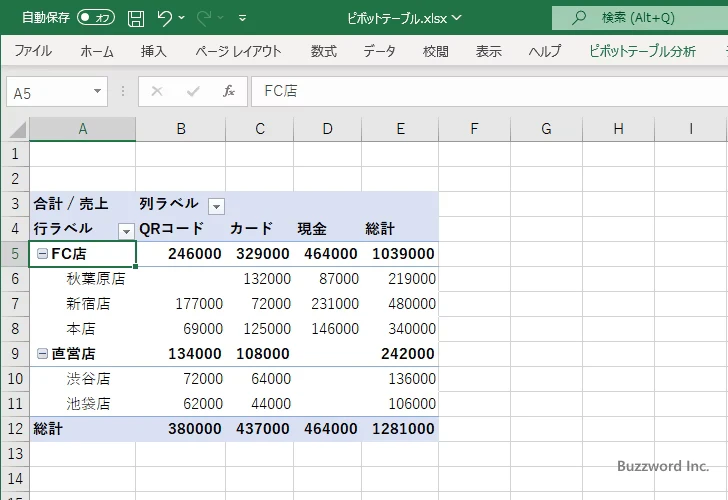Click the Name Box showing A5
The width and height of the screenshot is (728, 500).
pyautogui.click(x=49, y=92)
